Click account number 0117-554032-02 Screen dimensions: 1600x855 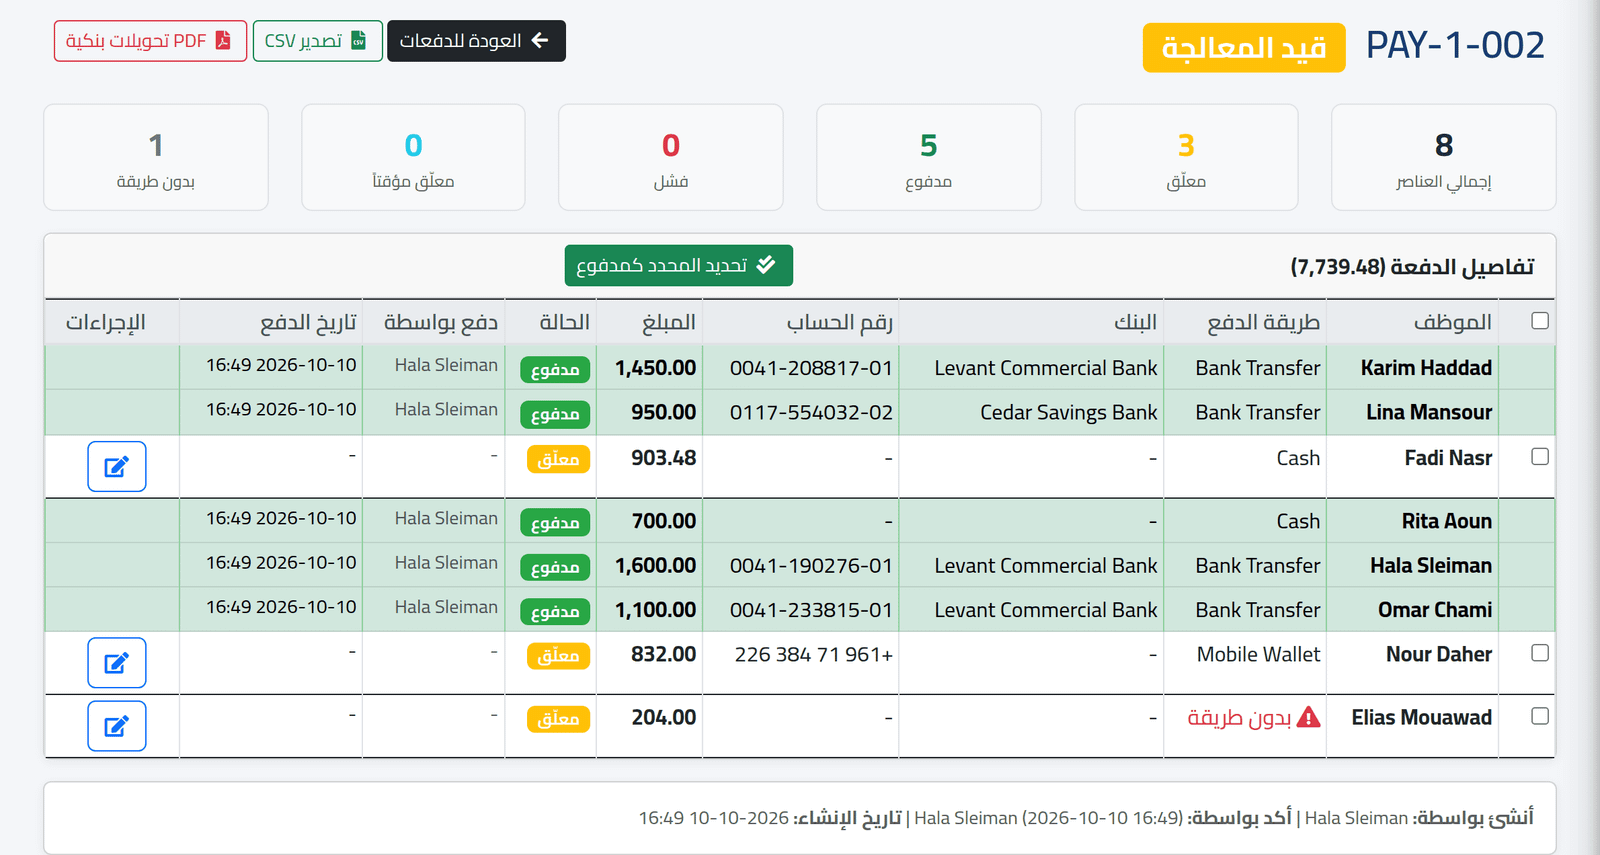tap(811, 412)
